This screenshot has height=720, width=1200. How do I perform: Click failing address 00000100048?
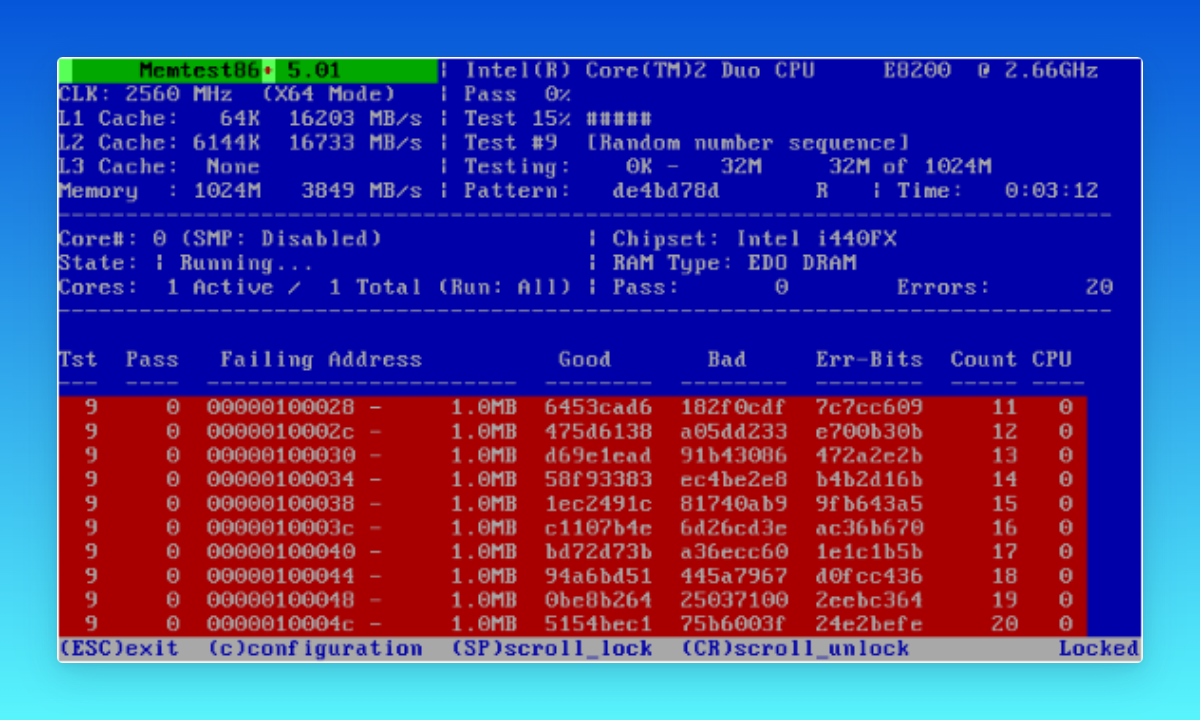(x=281, y=599)
